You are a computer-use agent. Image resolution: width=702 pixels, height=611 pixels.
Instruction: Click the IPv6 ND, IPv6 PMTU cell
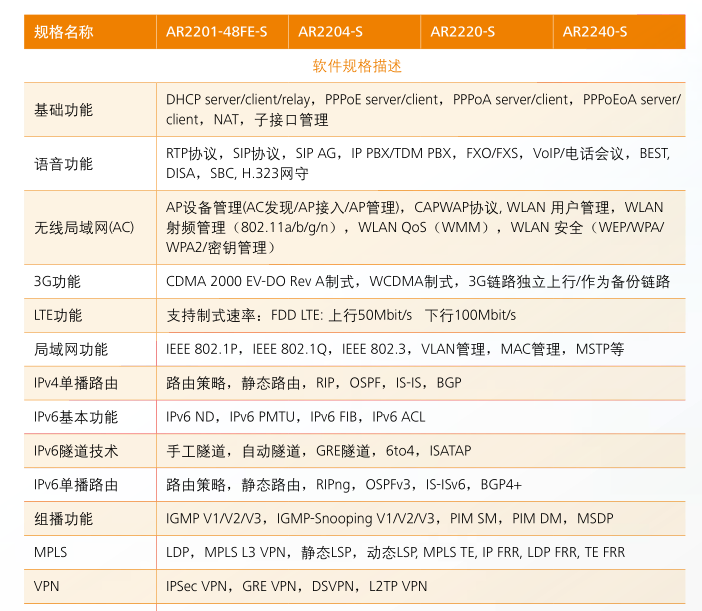pos(421,417)
